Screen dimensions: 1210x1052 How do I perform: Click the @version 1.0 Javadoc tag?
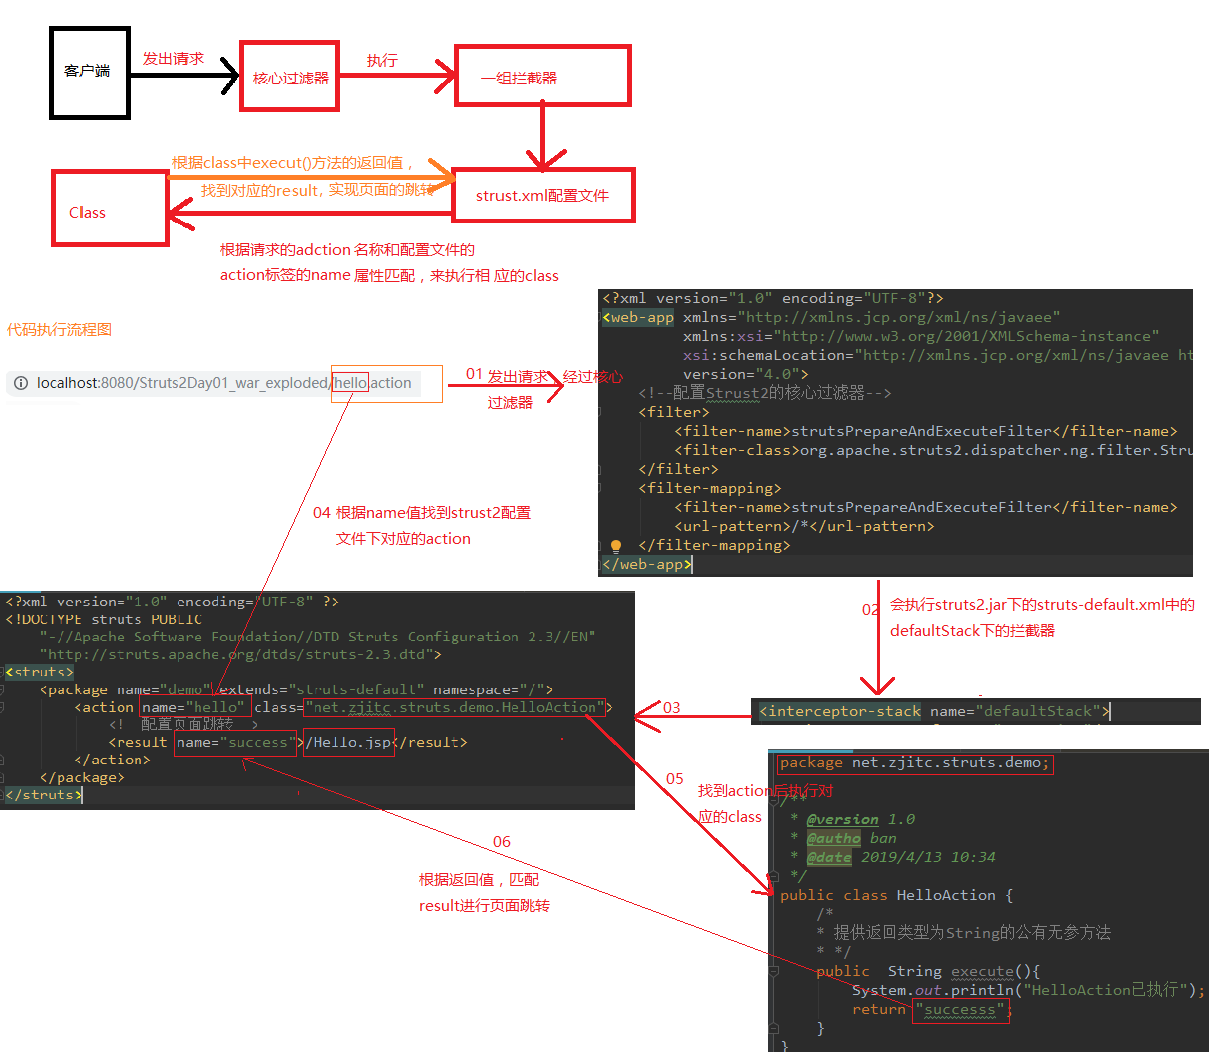point(861,819)
